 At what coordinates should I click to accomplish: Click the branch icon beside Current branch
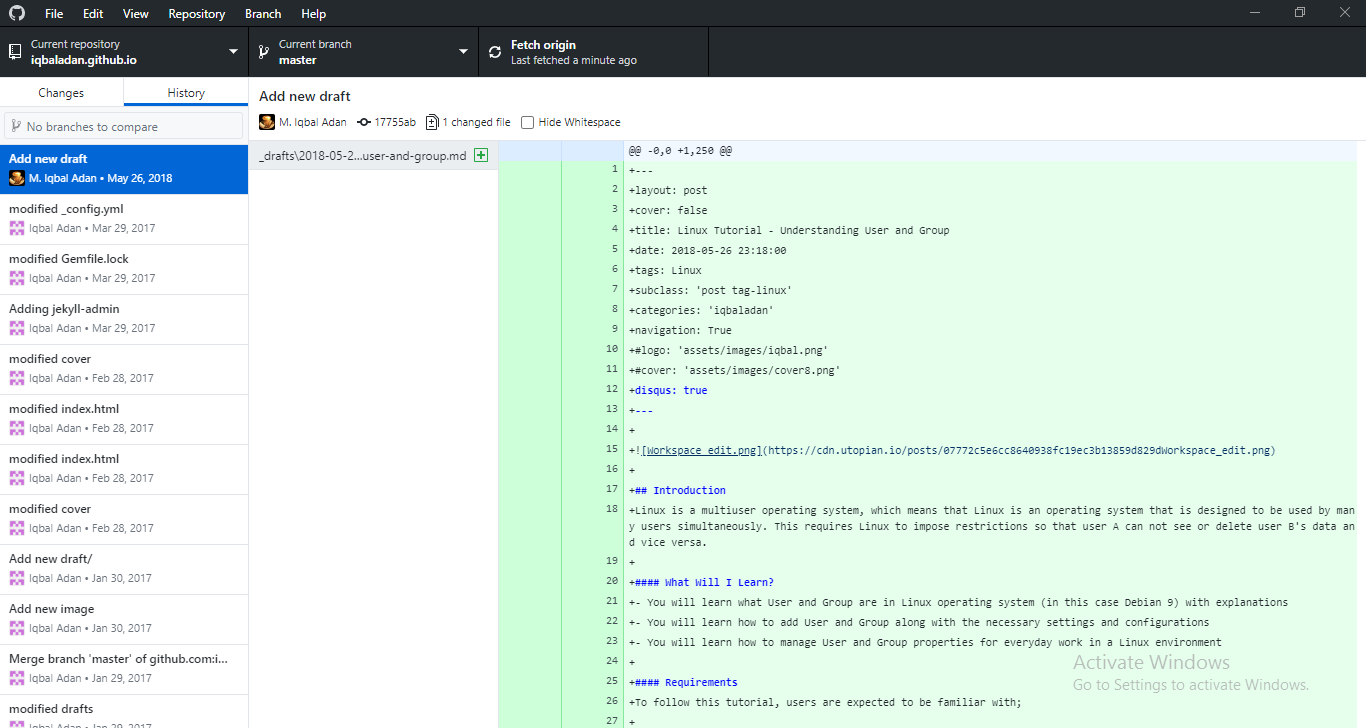263,52
